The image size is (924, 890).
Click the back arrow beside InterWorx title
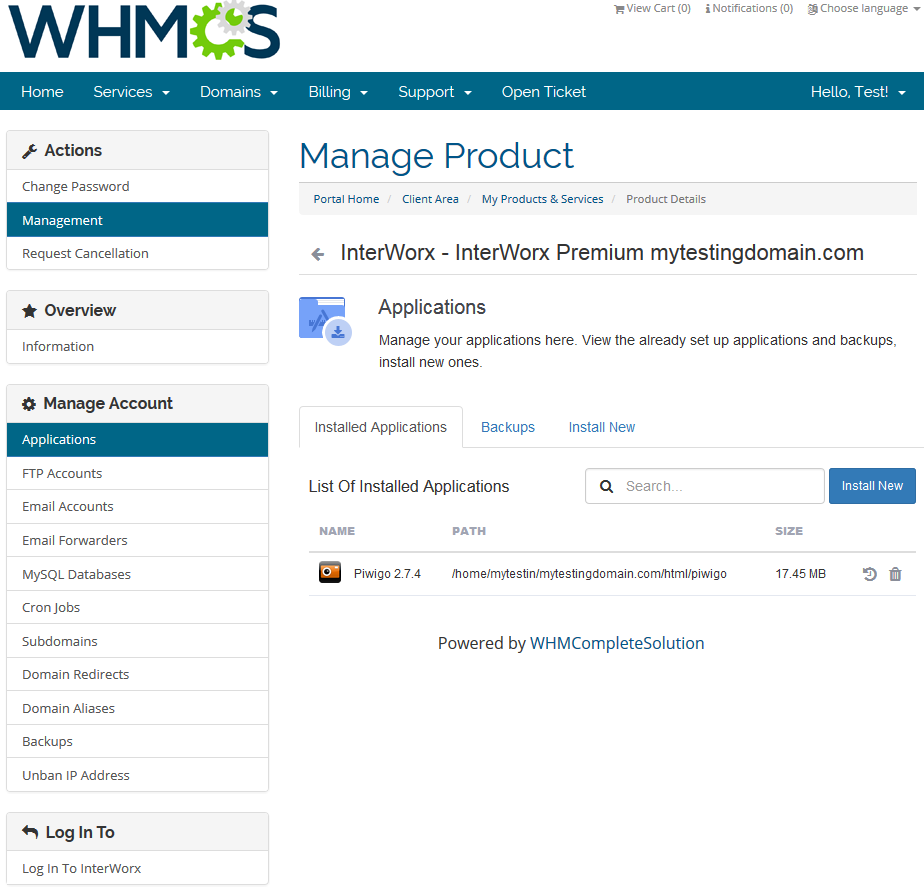click(318, 255)
